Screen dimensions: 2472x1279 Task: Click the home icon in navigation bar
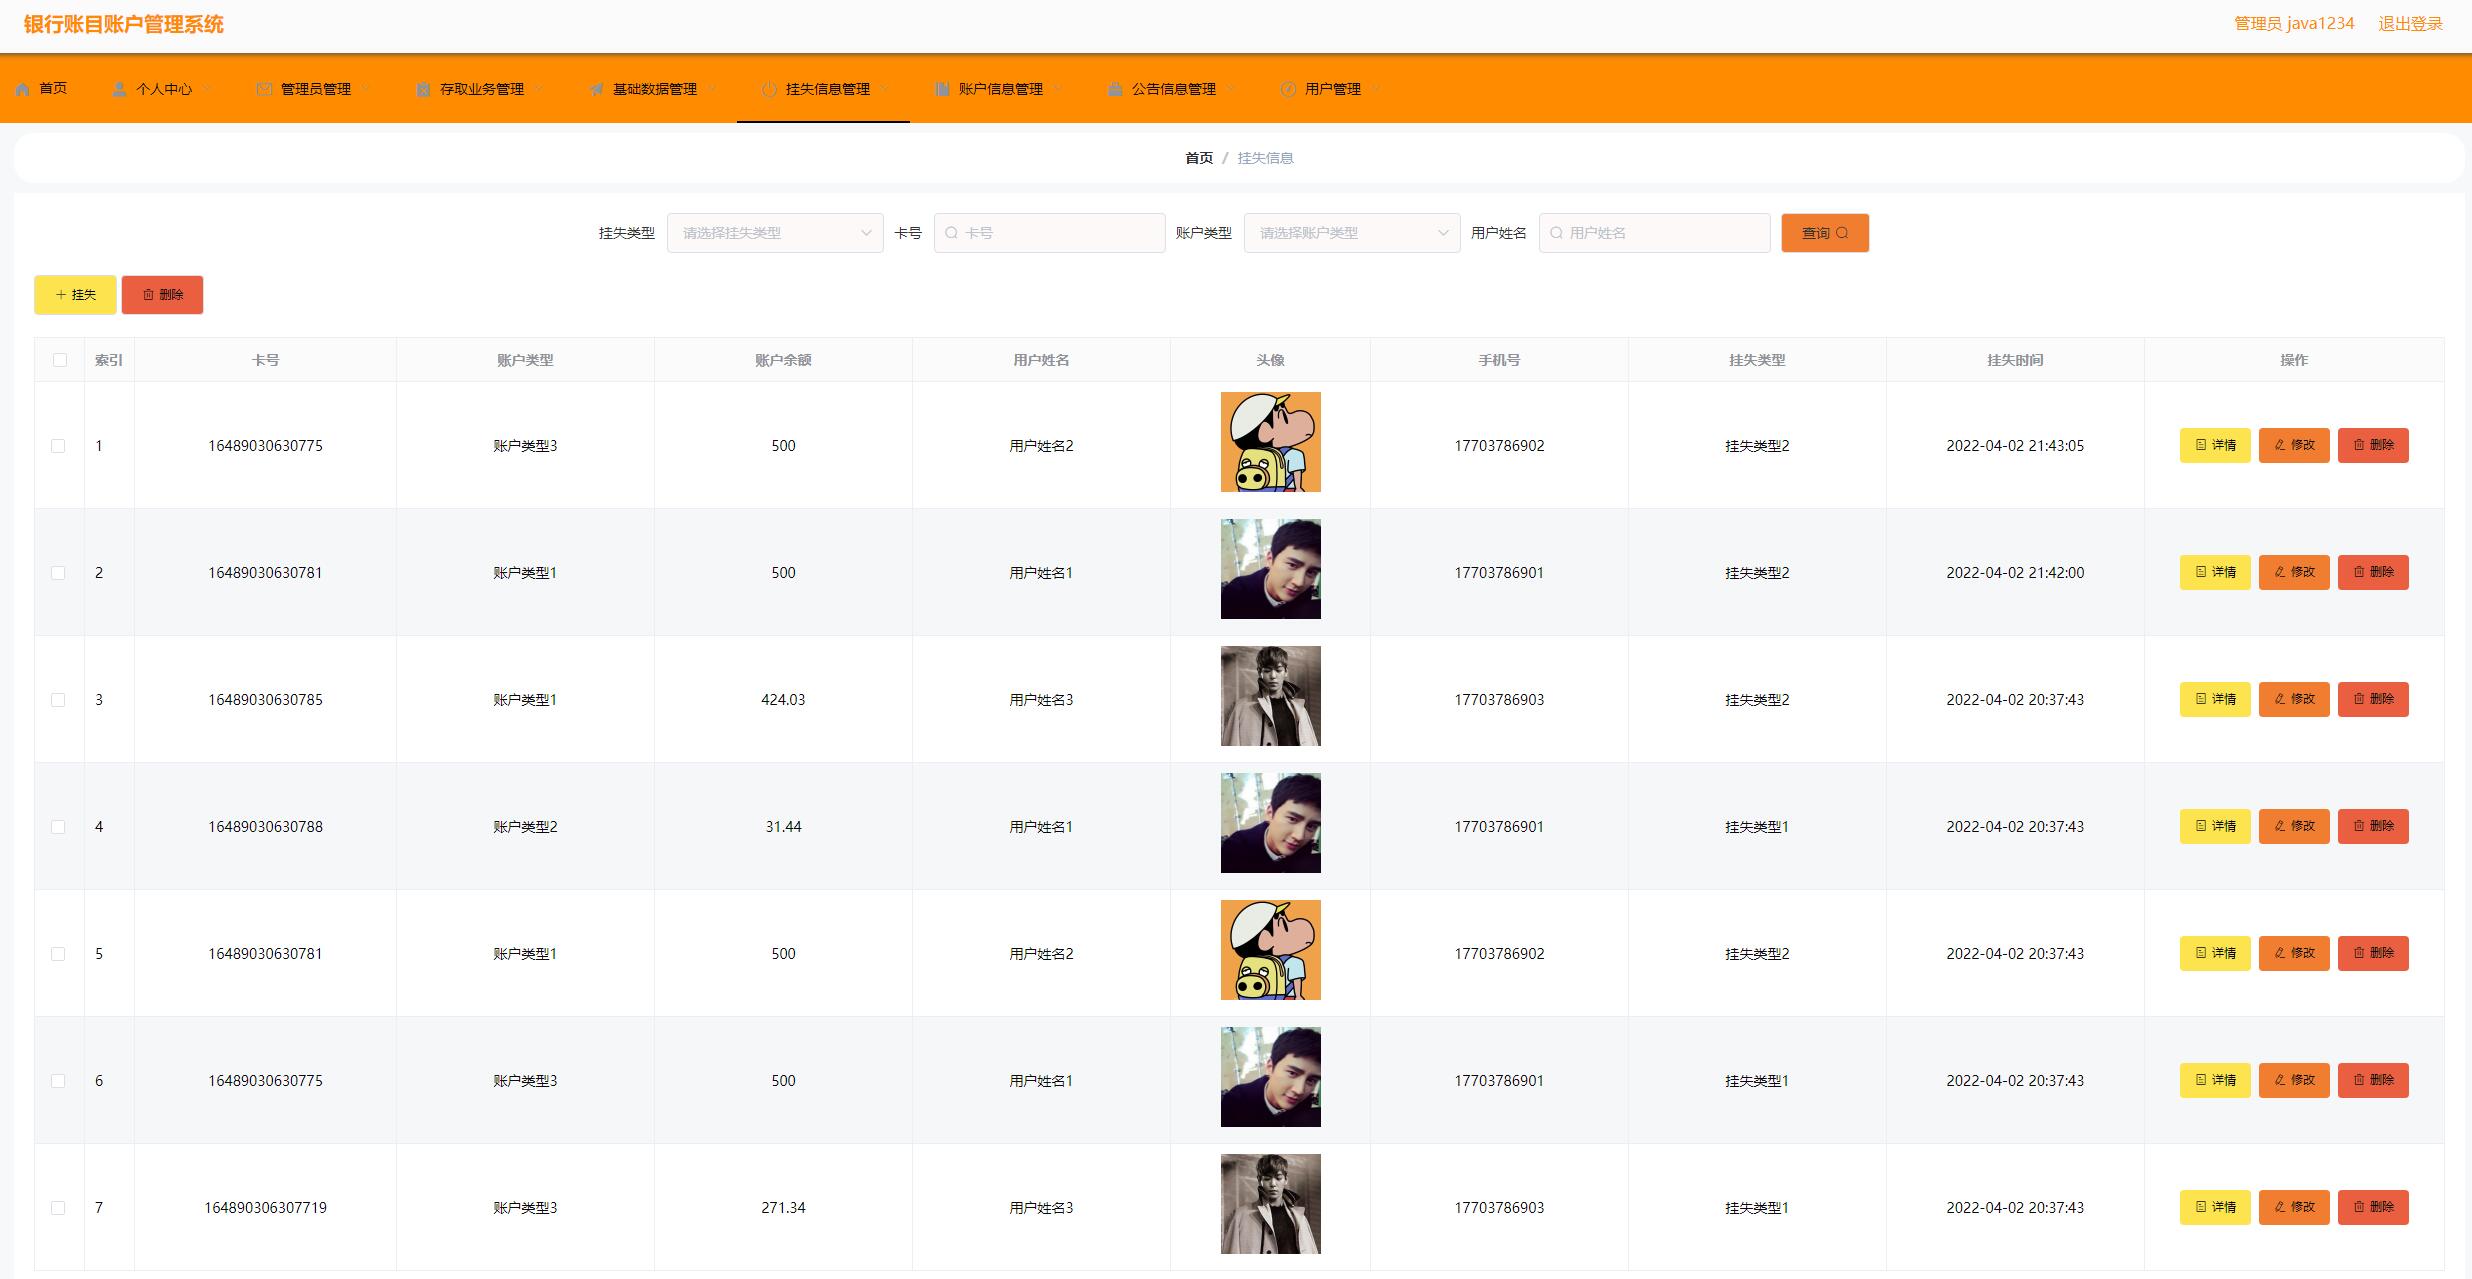pos(23,89)
